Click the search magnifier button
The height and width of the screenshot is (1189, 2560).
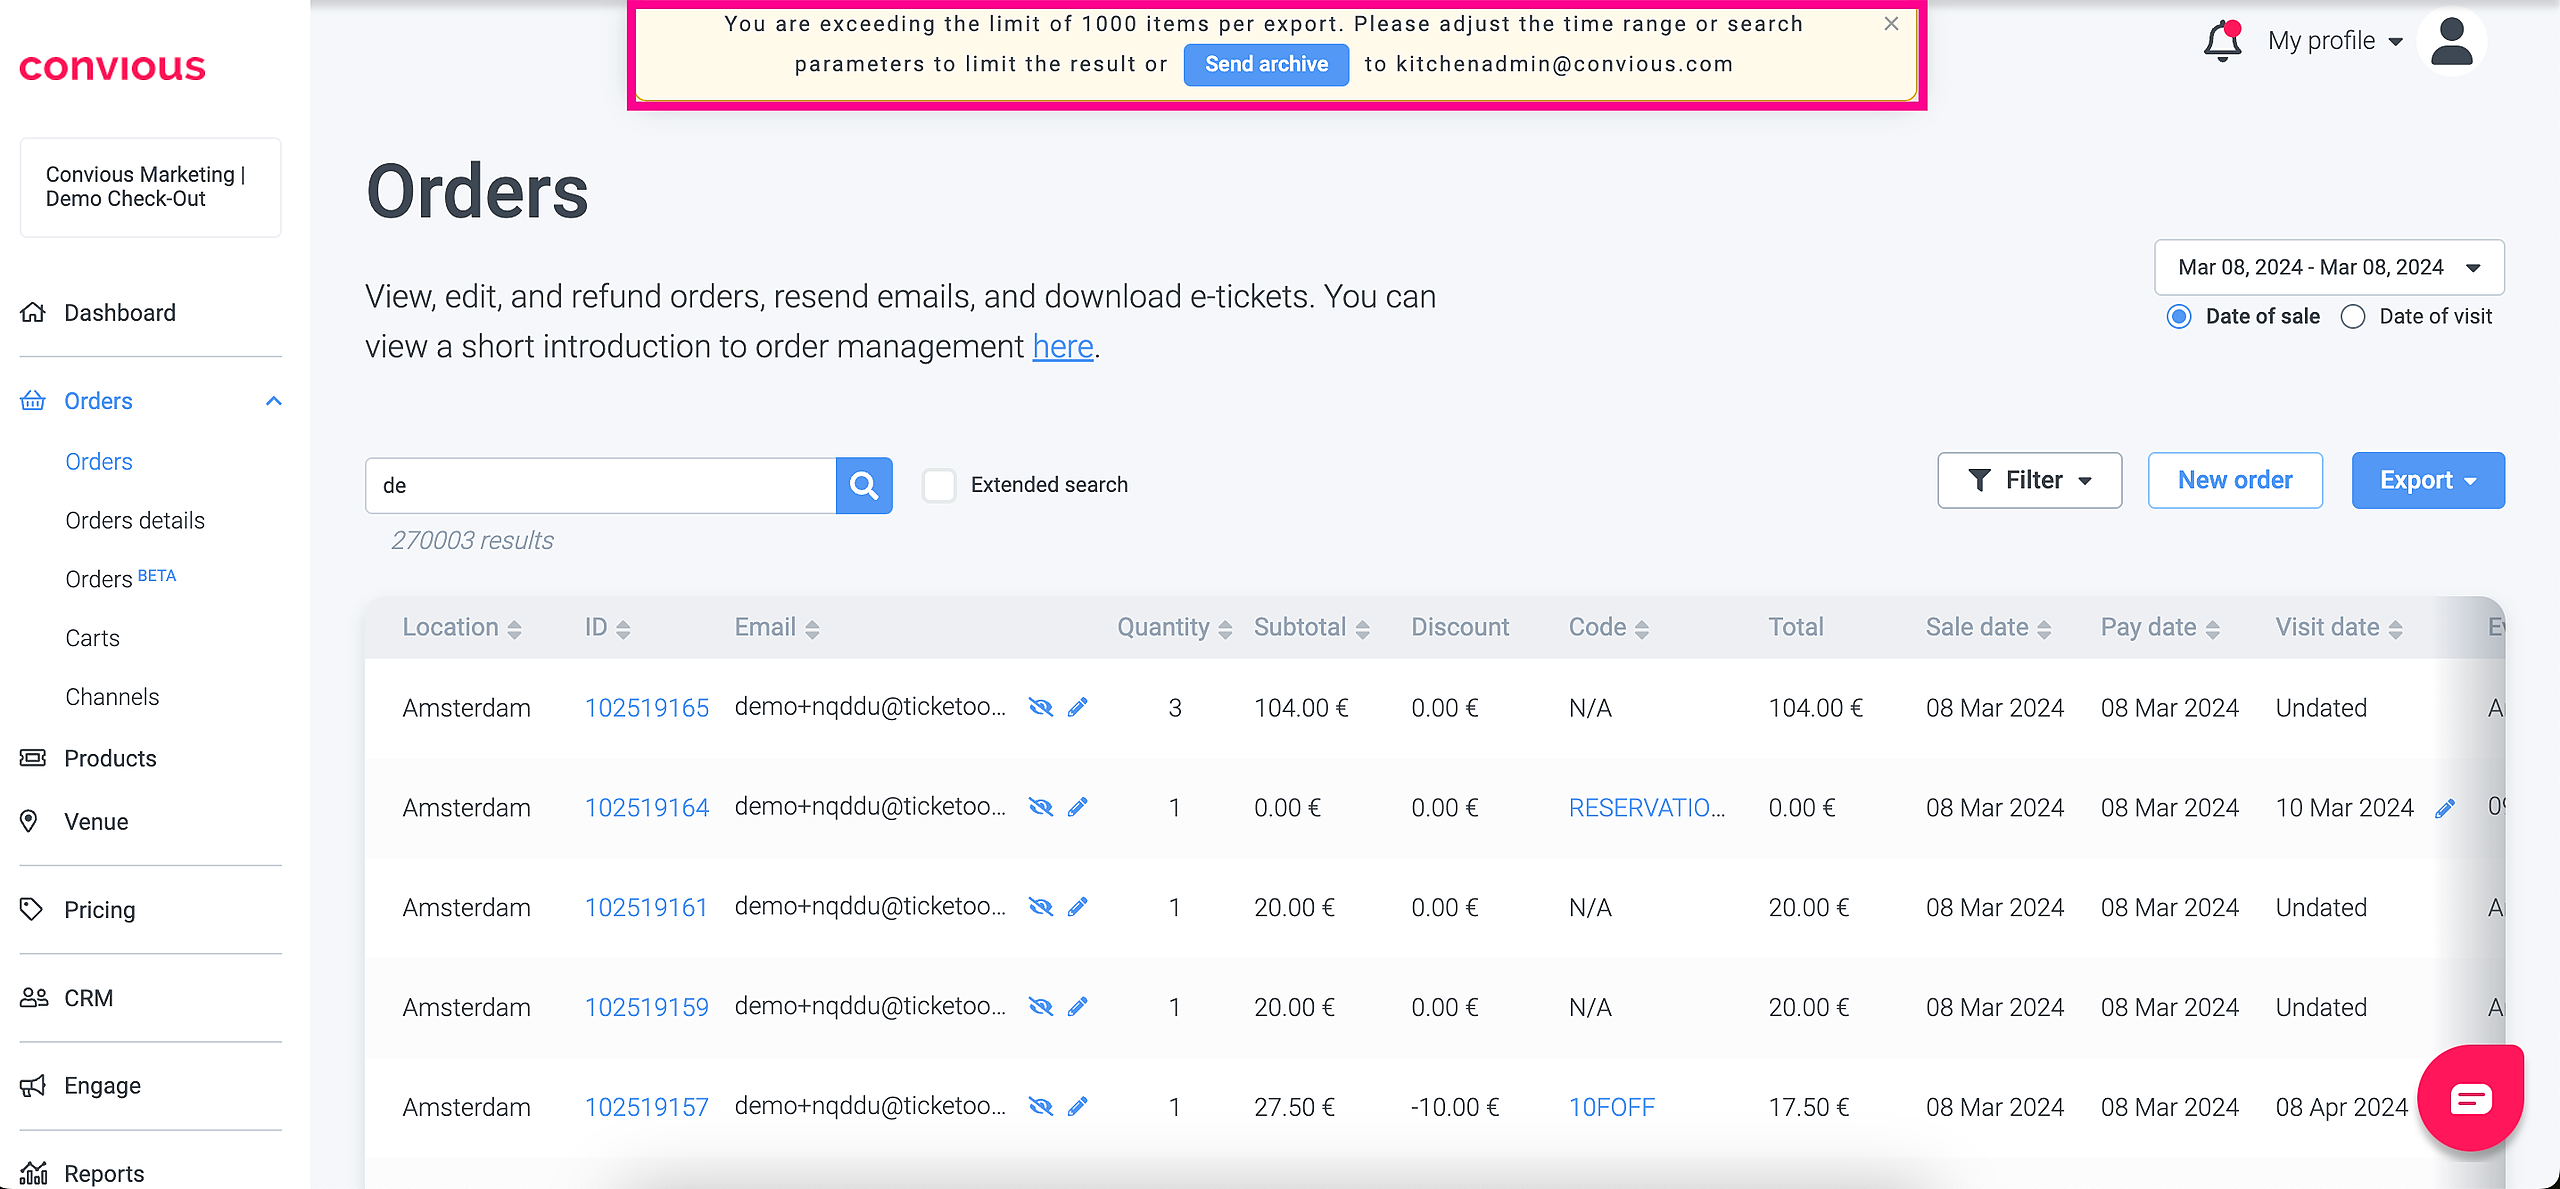click(x=864, y=486)
